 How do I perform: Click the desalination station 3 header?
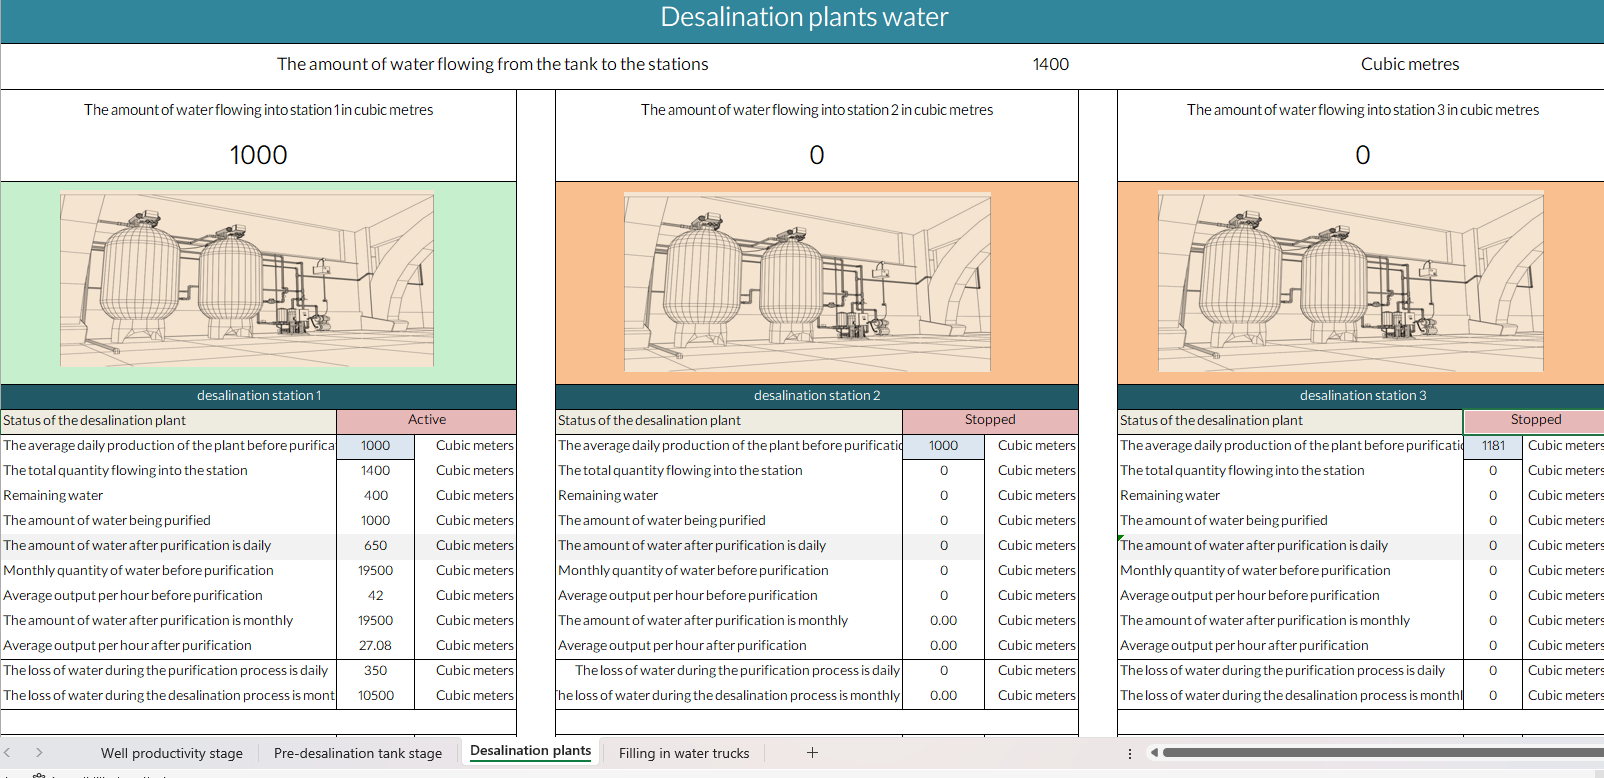pyautogui.click(x=1363, y=396)
